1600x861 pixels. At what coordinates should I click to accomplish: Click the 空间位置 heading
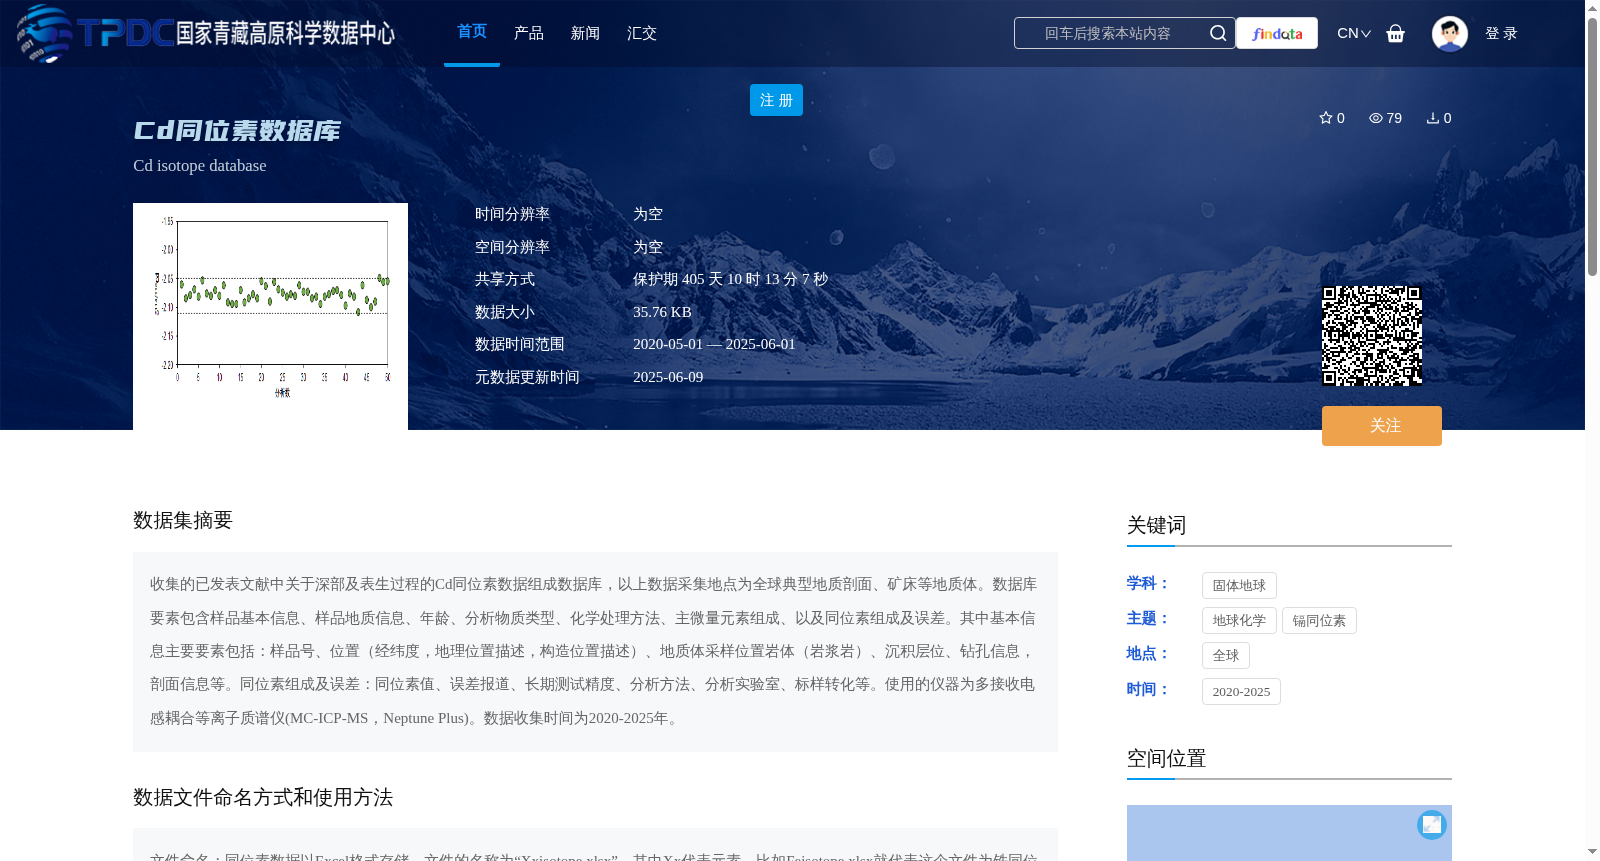pyautogui.click(x=1166, y=758)
